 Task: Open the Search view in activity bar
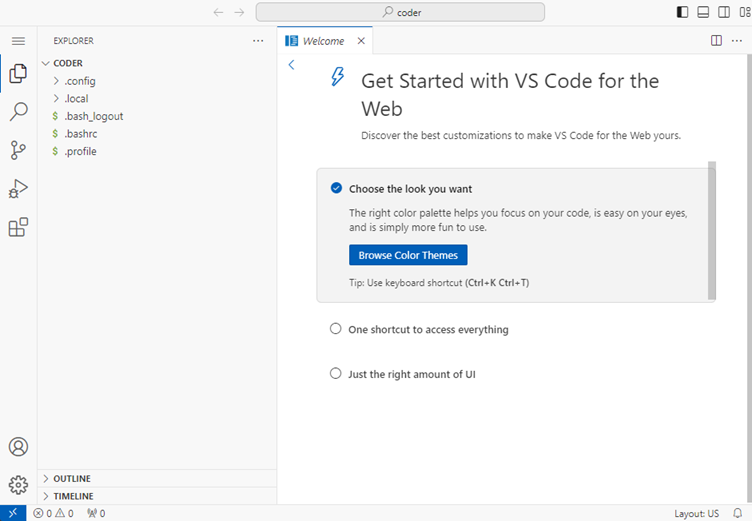tap(18, 111)
